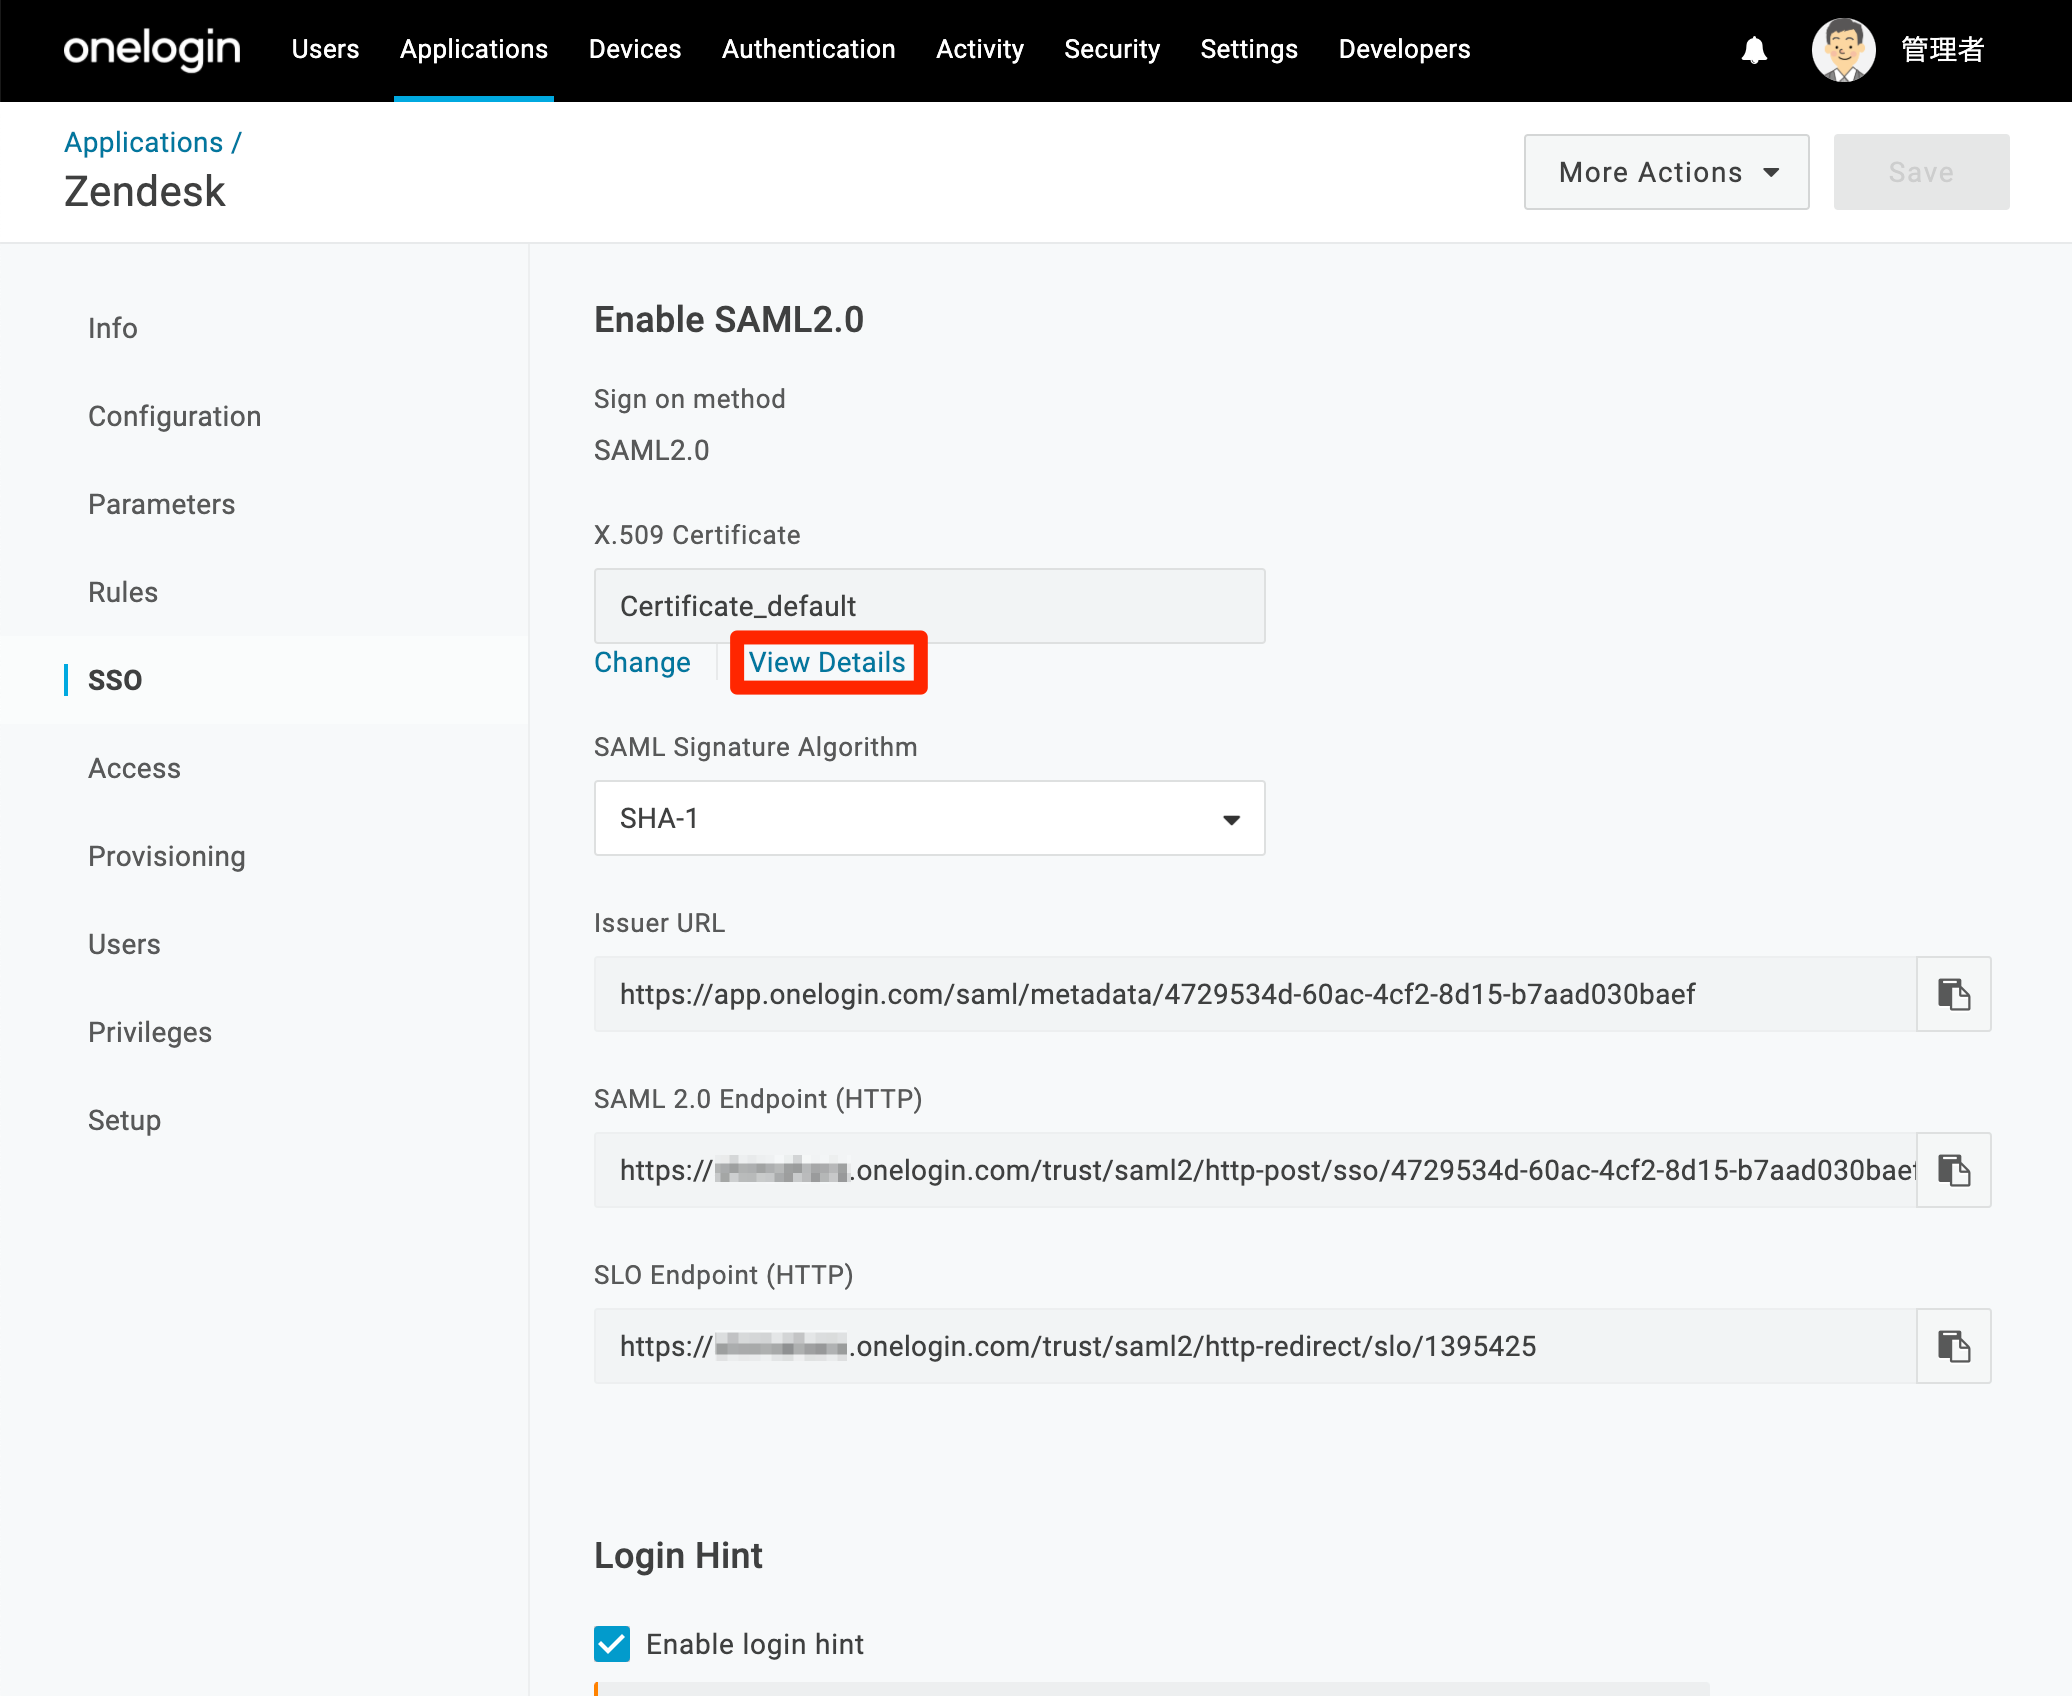Copy the SLO Endpoint URL
The width and height of the screenshot is (2072, 1696).
point(1953,1346)
